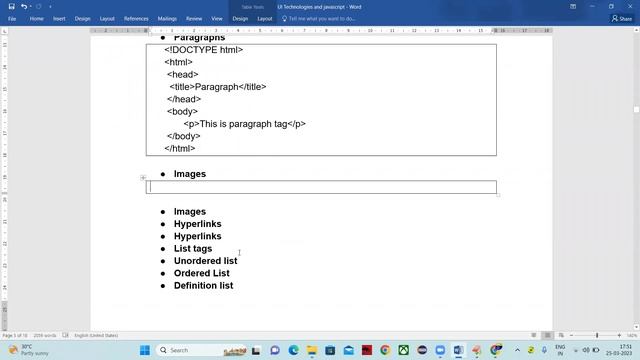Open Xbox app on taskbar

pyautogui.click(x=404, y=350)
